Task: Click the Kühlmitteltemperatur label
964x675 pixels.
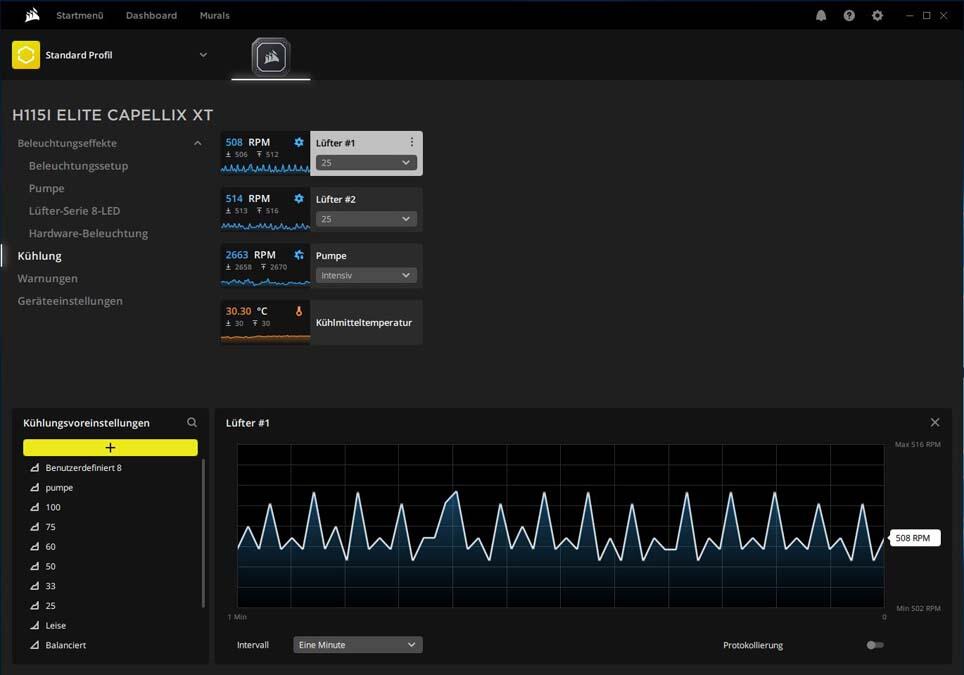Action: 364,323
